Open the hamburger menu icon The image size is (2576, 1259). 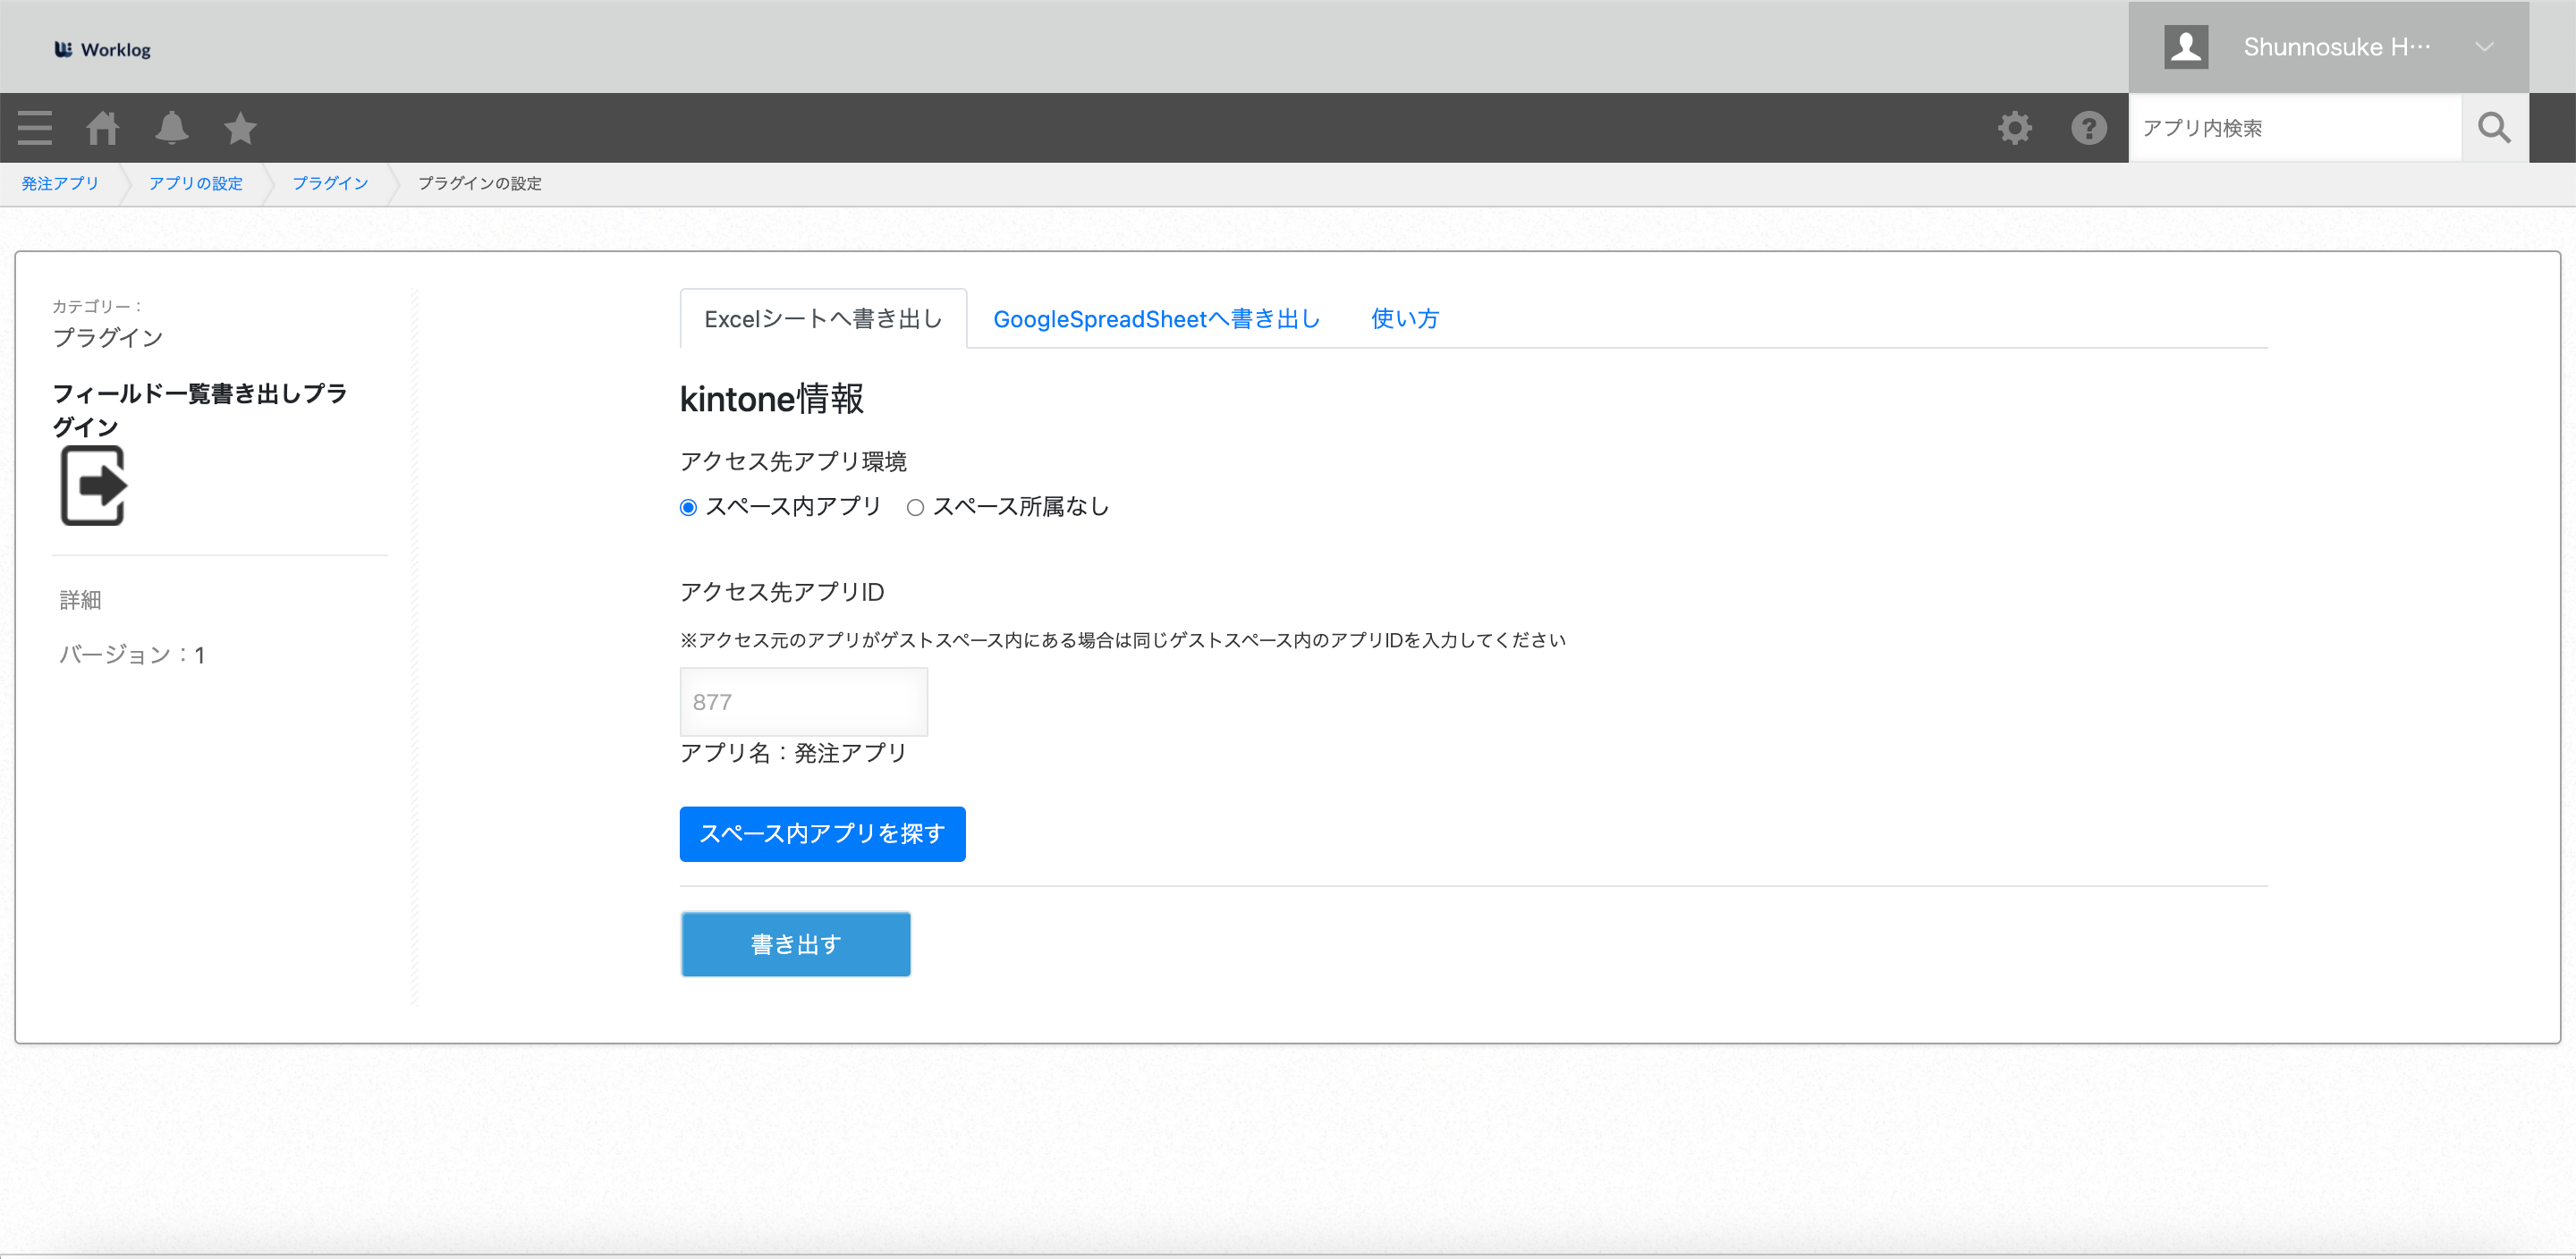(35, 128)
